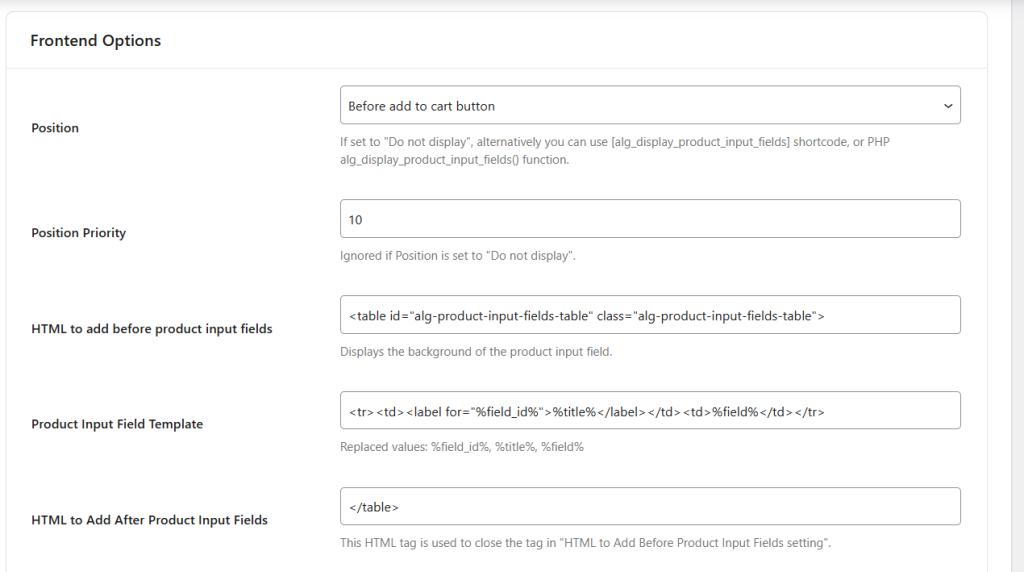Click the Position Priority field containing 10
This screenshot has width=1024, height=572.
pos(650,219)
